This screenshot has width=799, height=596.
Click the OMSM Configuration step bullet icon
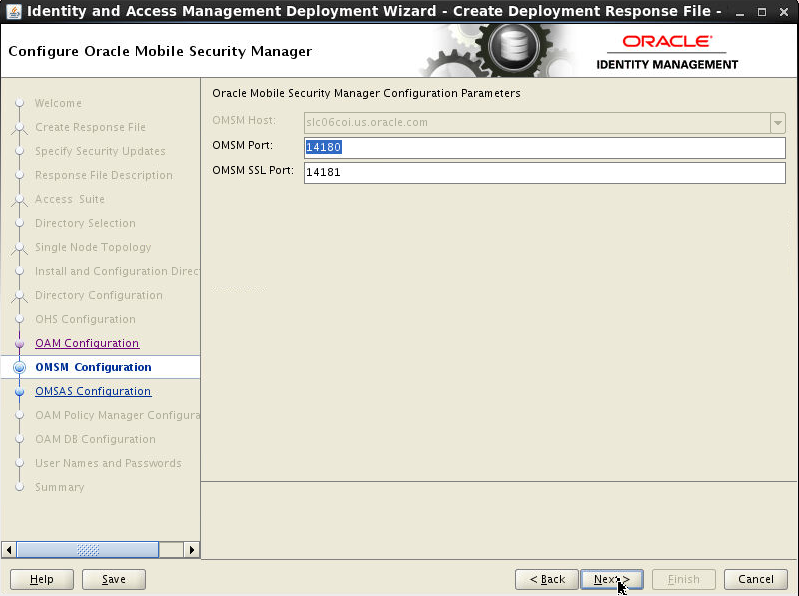(19, 367)
